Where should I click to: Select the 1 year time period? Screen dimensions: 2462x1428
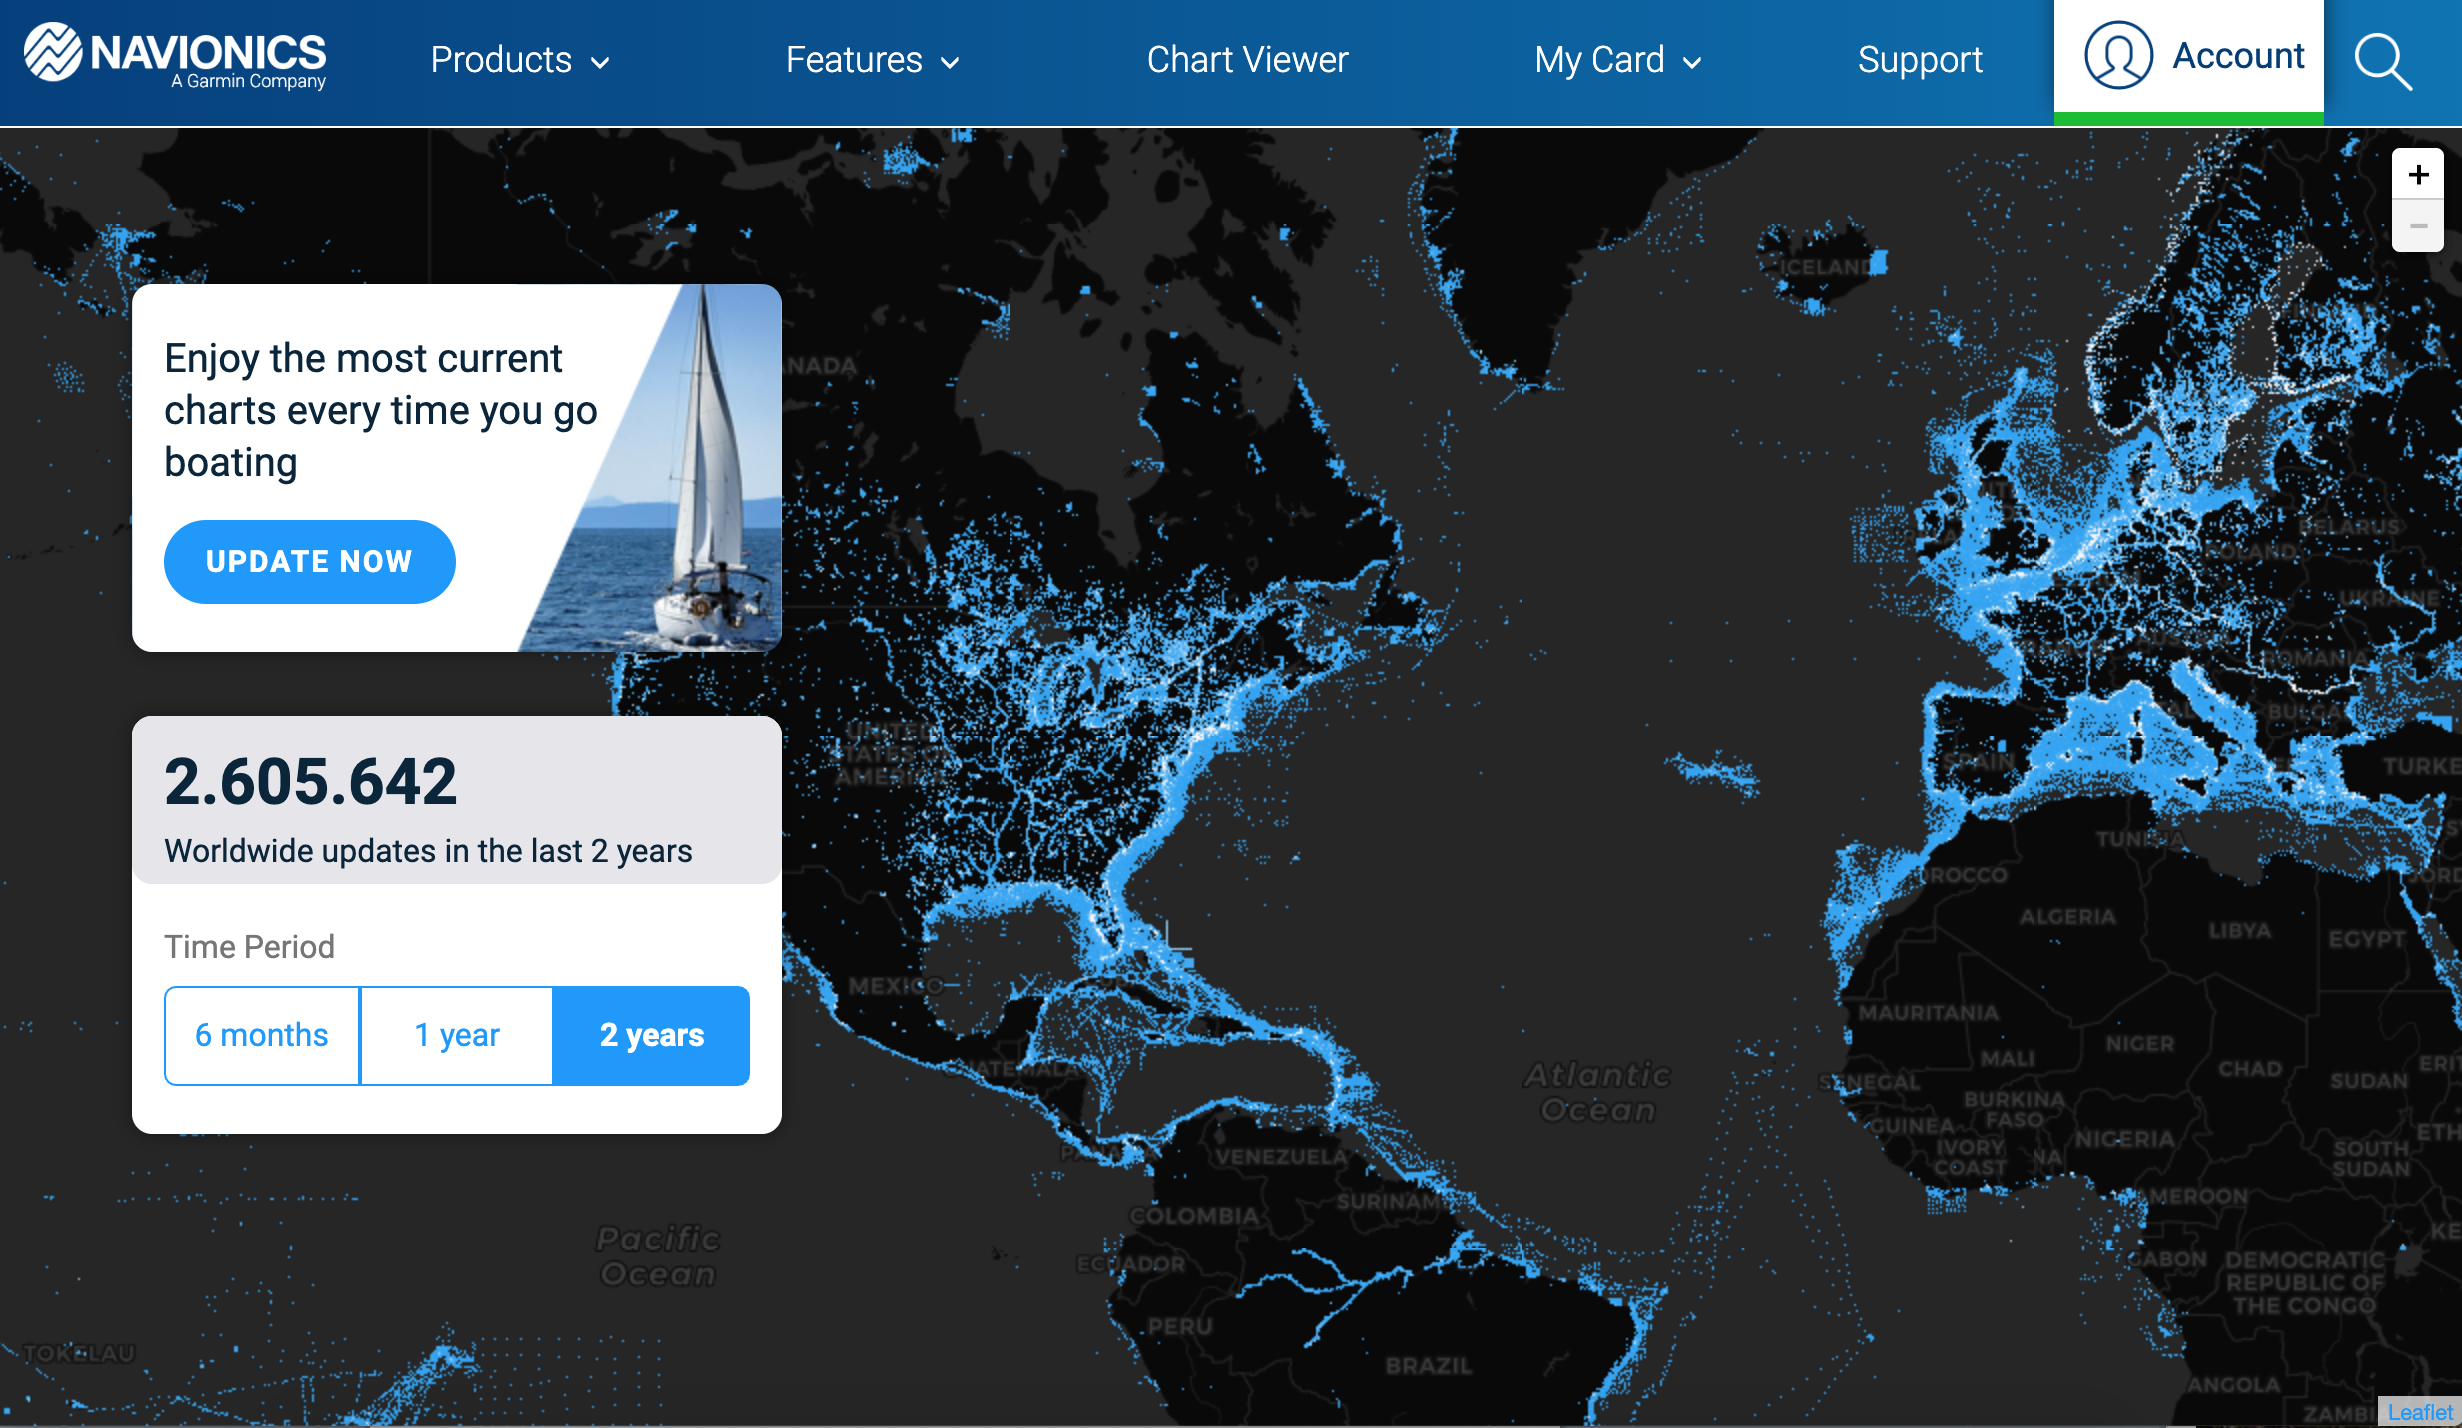[x=455, y=1034]
